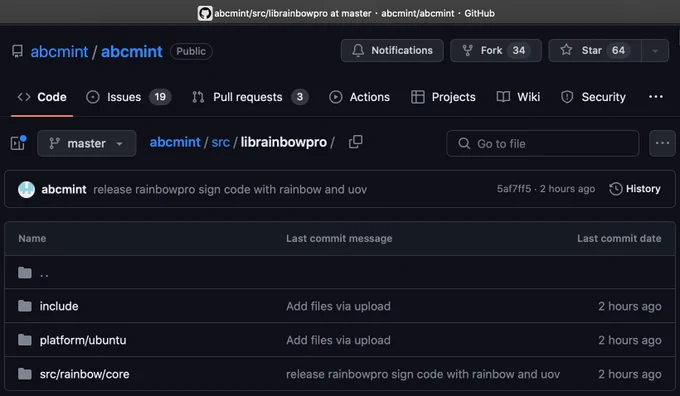The image size is (680, 396).
Task: Open more file options menu
Action: (662, 144)
